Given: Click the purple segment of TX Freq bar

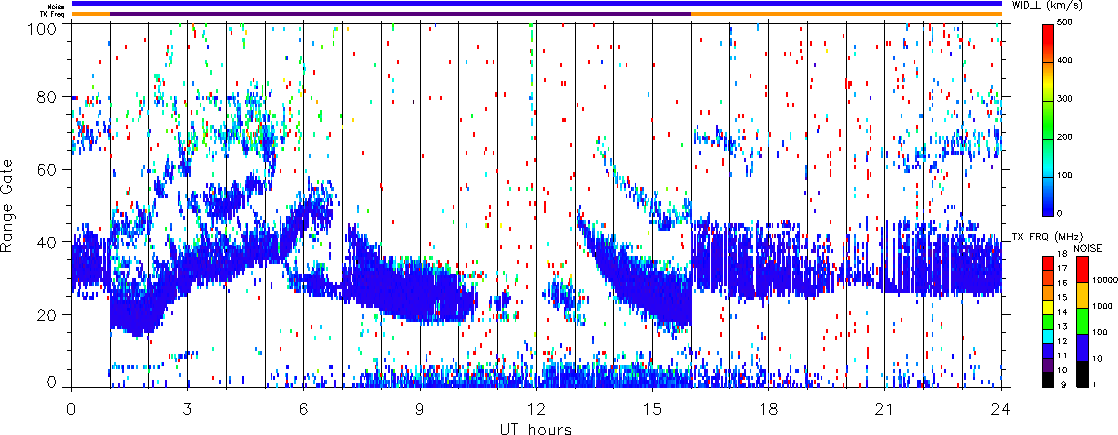Looking at the screenshot, I should pos(401,14).
